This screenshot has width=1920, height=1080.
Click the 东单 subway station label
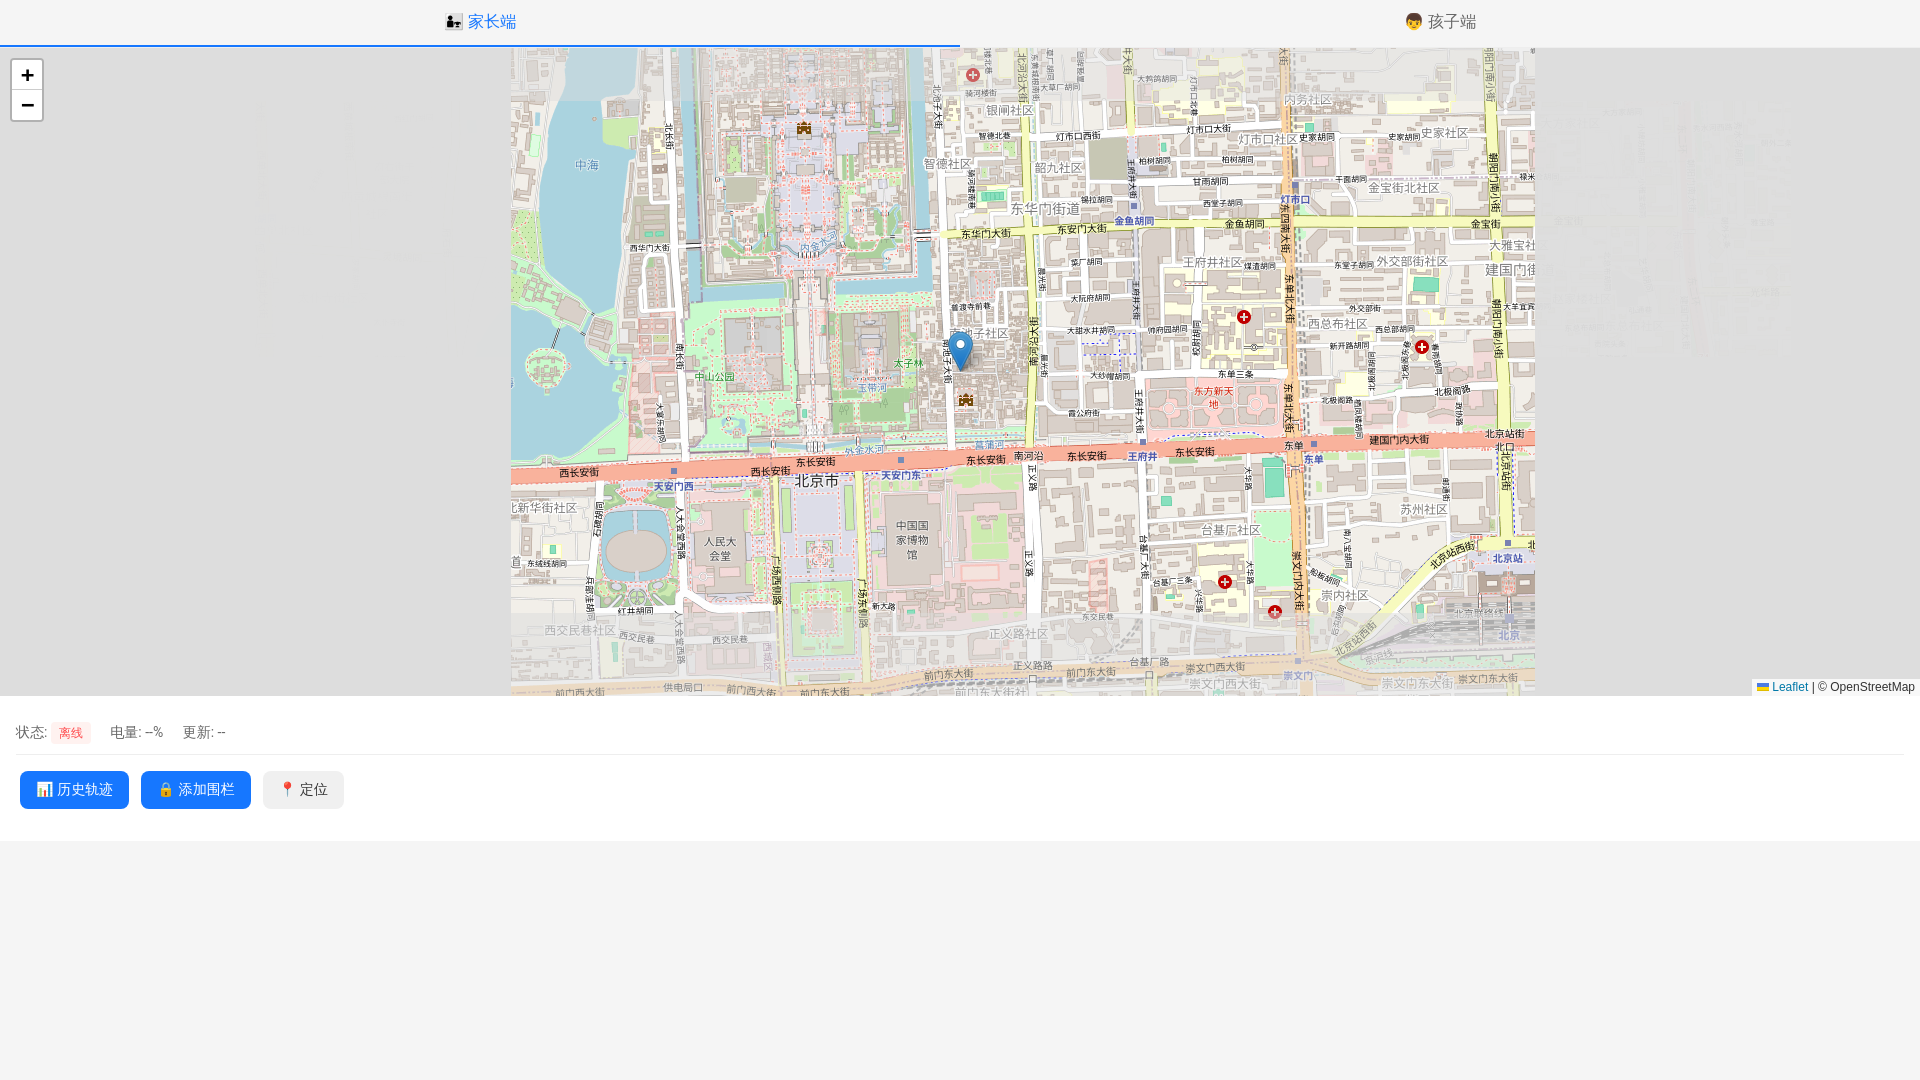(x=1313, y=459)
